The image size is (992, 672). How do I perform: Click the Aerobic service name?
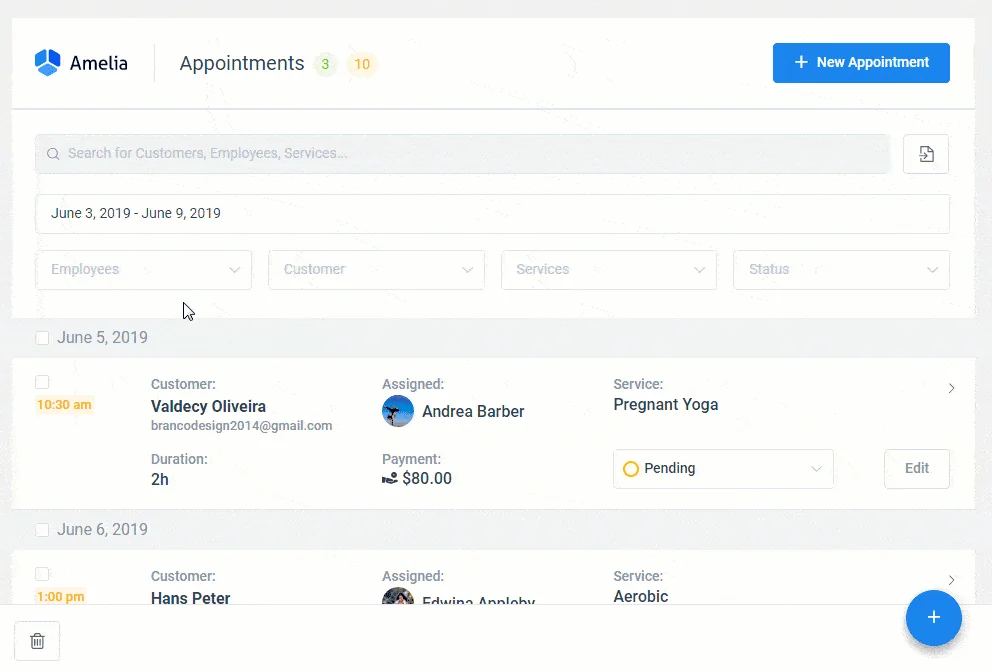(x=640, y=597)
